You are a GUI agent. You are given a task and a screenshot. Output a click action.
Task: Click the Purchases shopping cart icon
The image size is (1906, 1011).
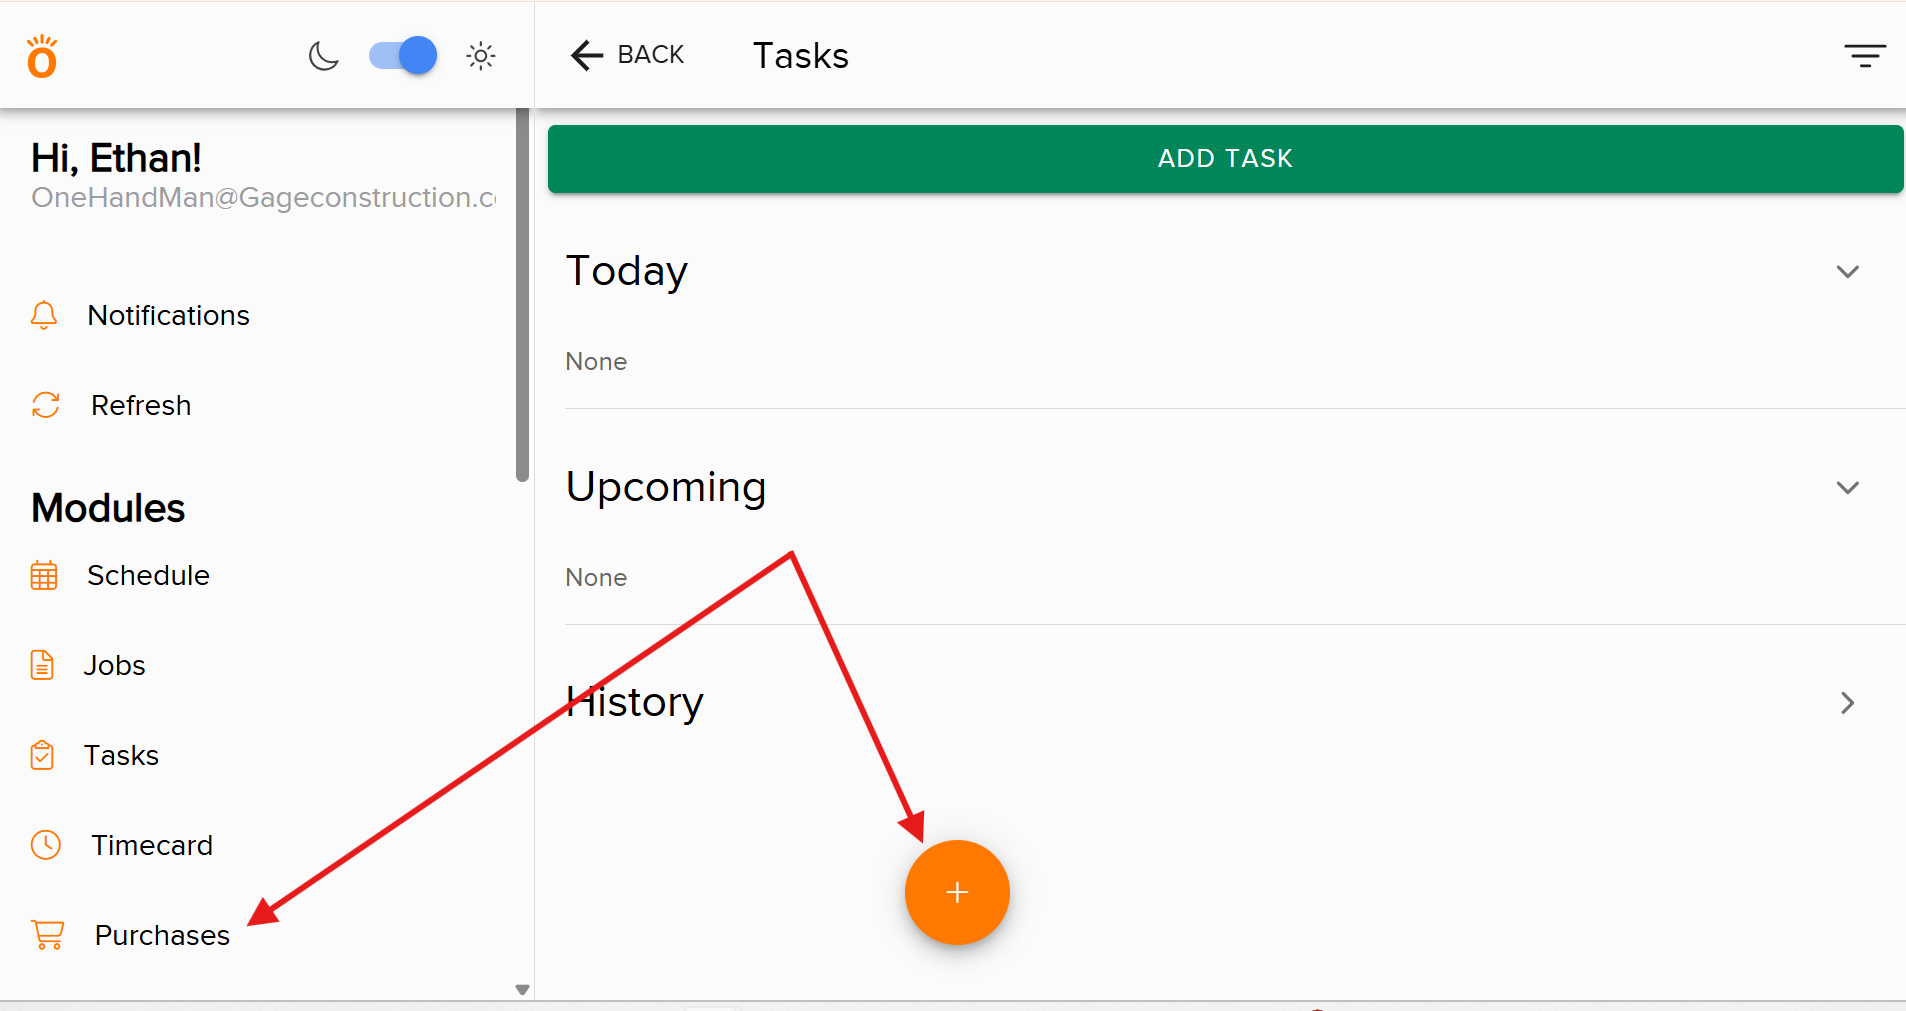48,935
